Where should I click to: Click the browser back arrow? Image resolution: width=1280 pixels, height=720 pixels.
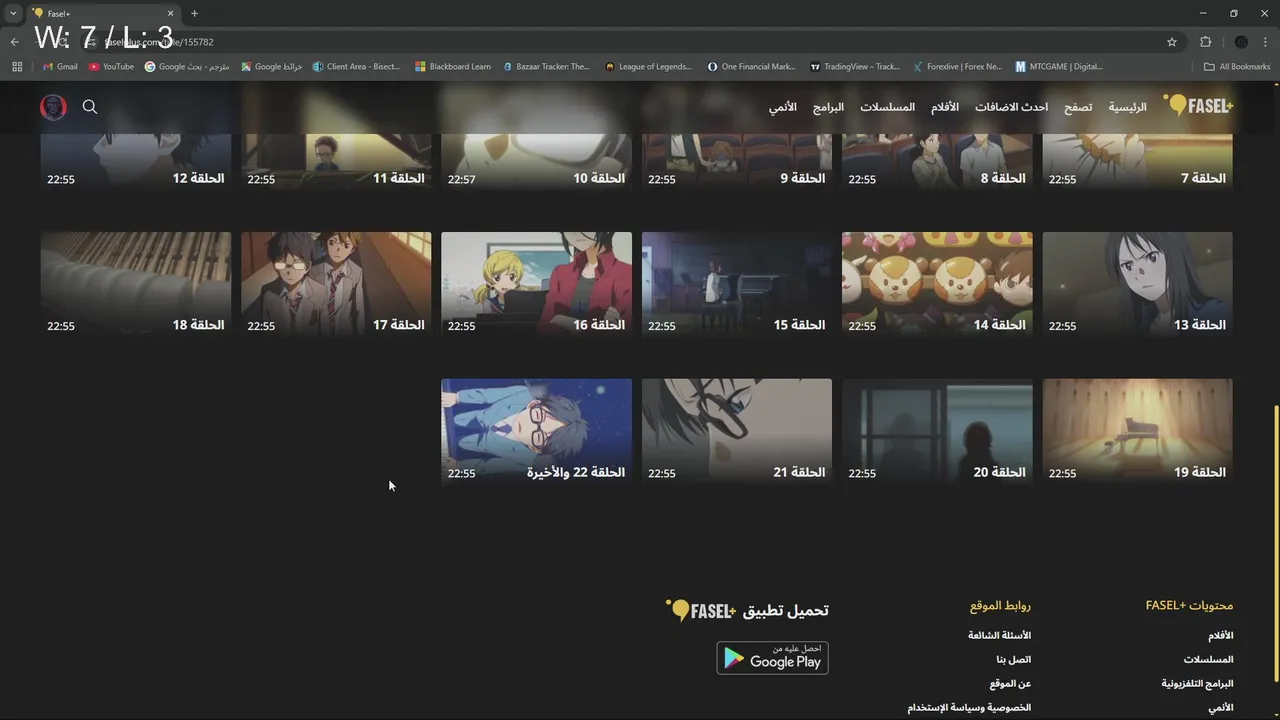[14, 42]
